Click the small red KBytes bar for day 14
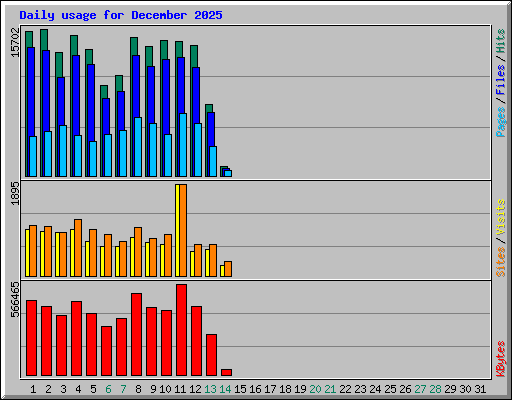 pos(226,372)
